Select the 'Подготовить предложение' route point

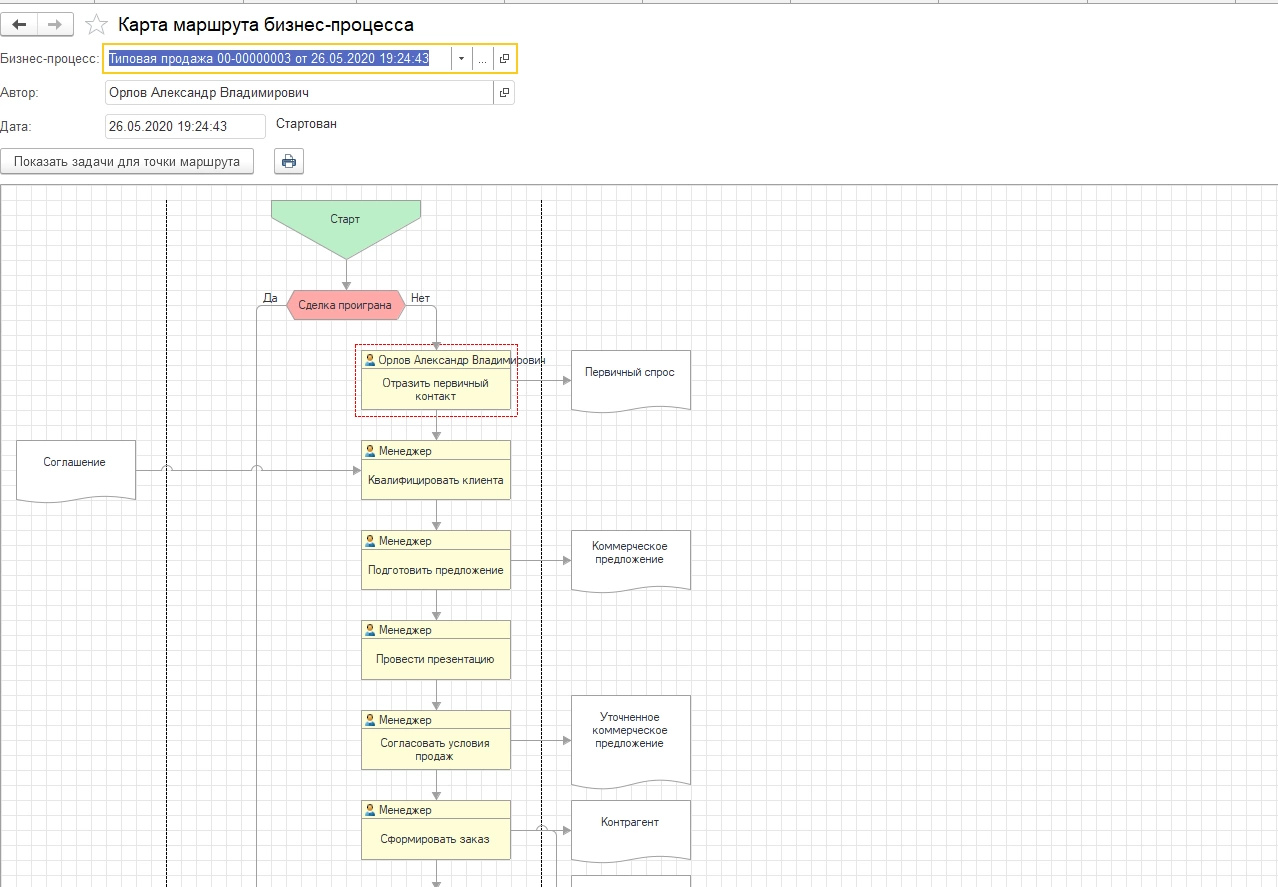pos(435,570)
